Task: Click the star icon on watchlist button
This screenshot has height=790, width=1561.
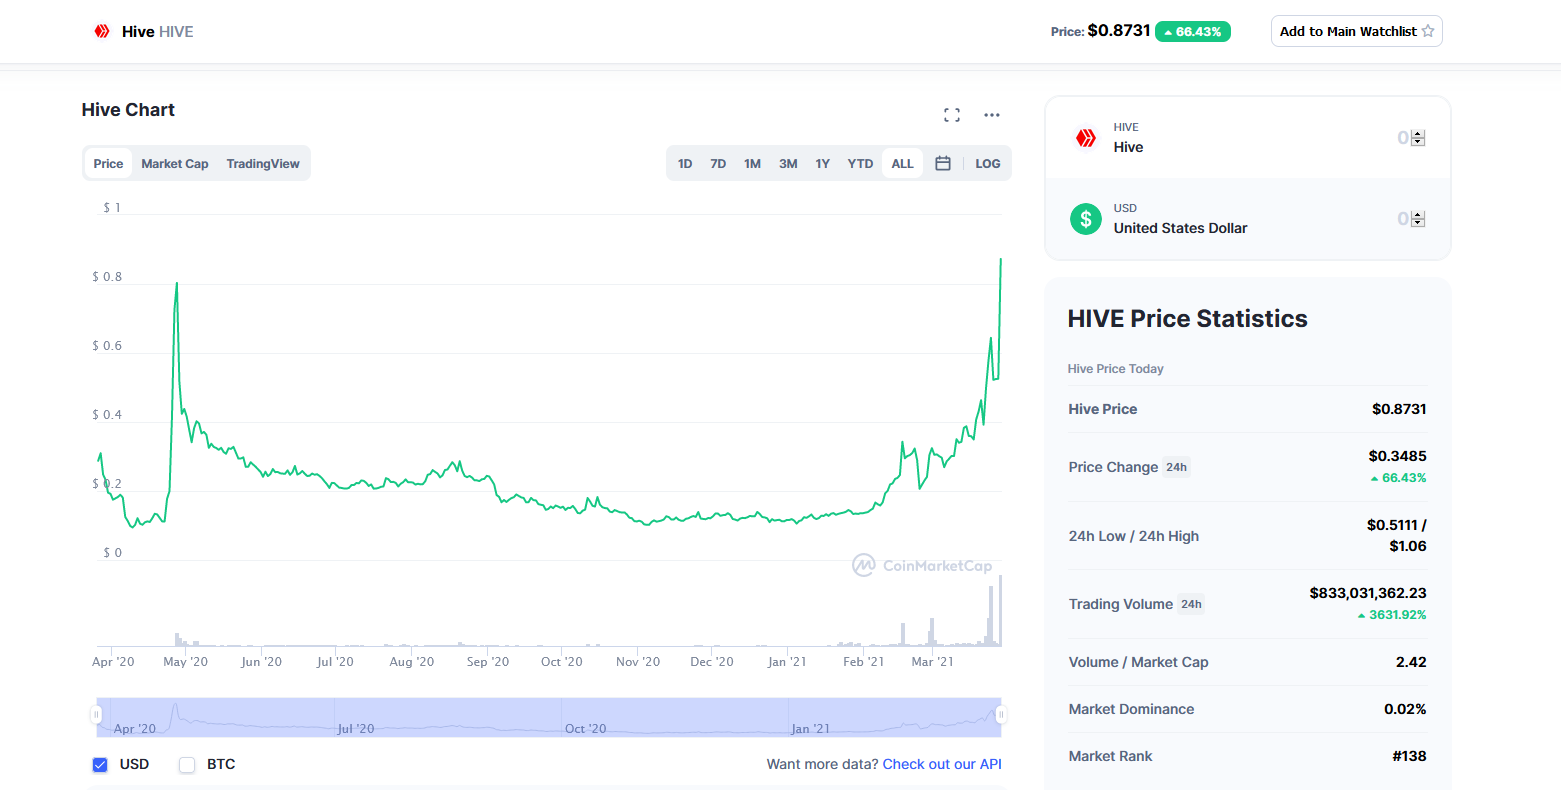Action: (1428, 31)
